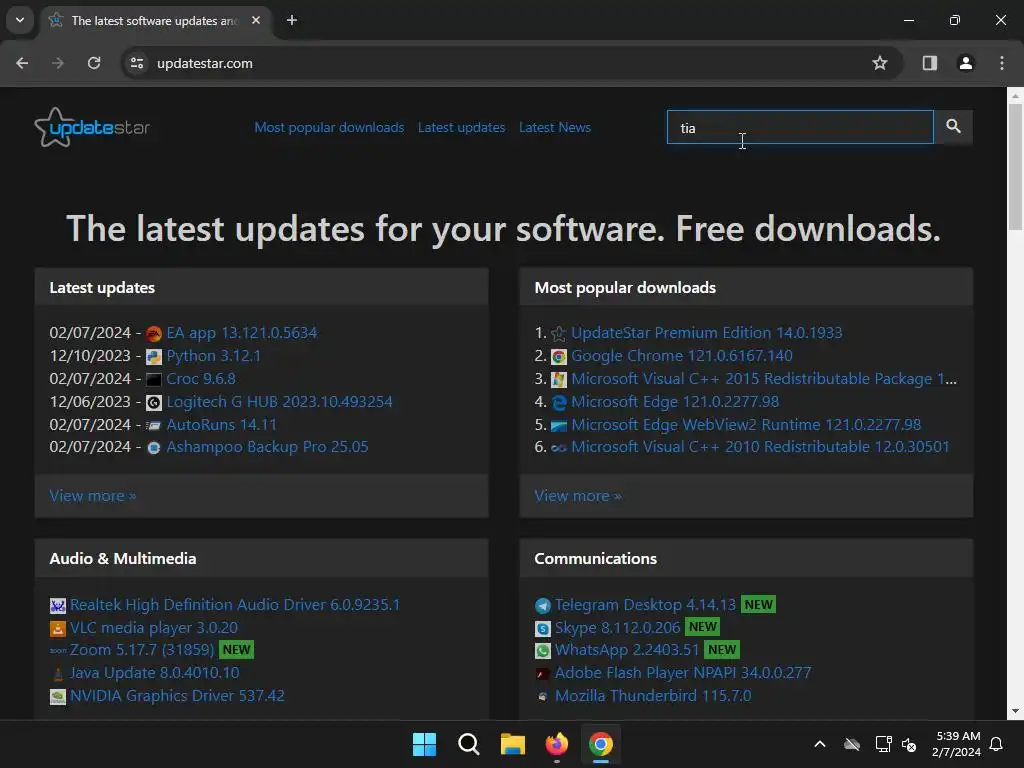Expand the tab search dropdown arrow

[20, 20]
